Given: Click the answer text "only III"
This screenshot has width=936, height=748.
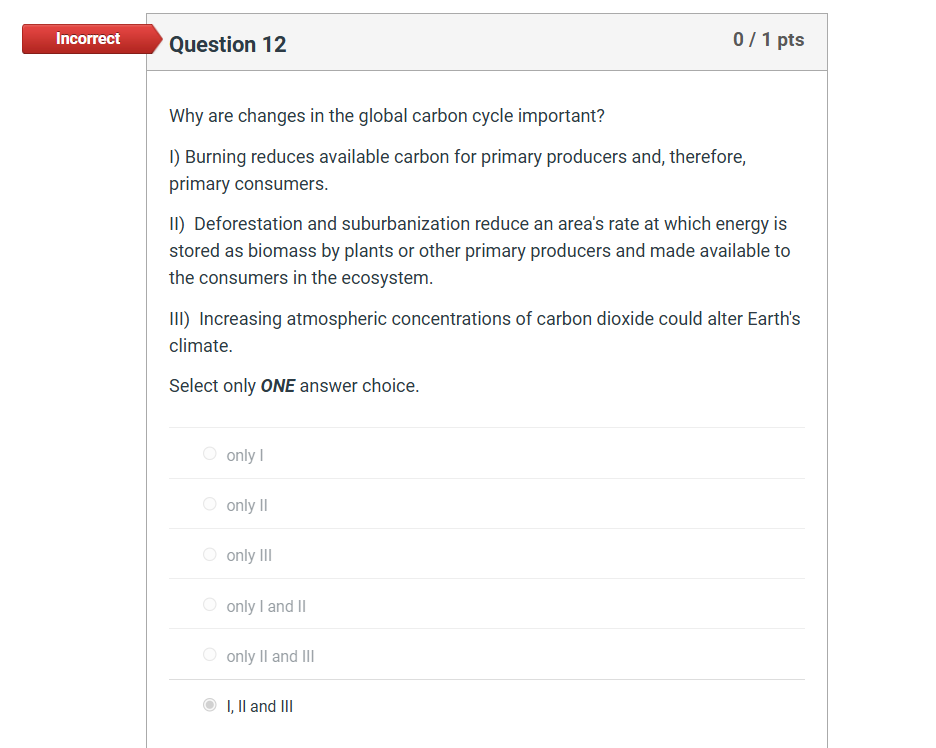Looking at the screenshot, I should pos(249,555).
